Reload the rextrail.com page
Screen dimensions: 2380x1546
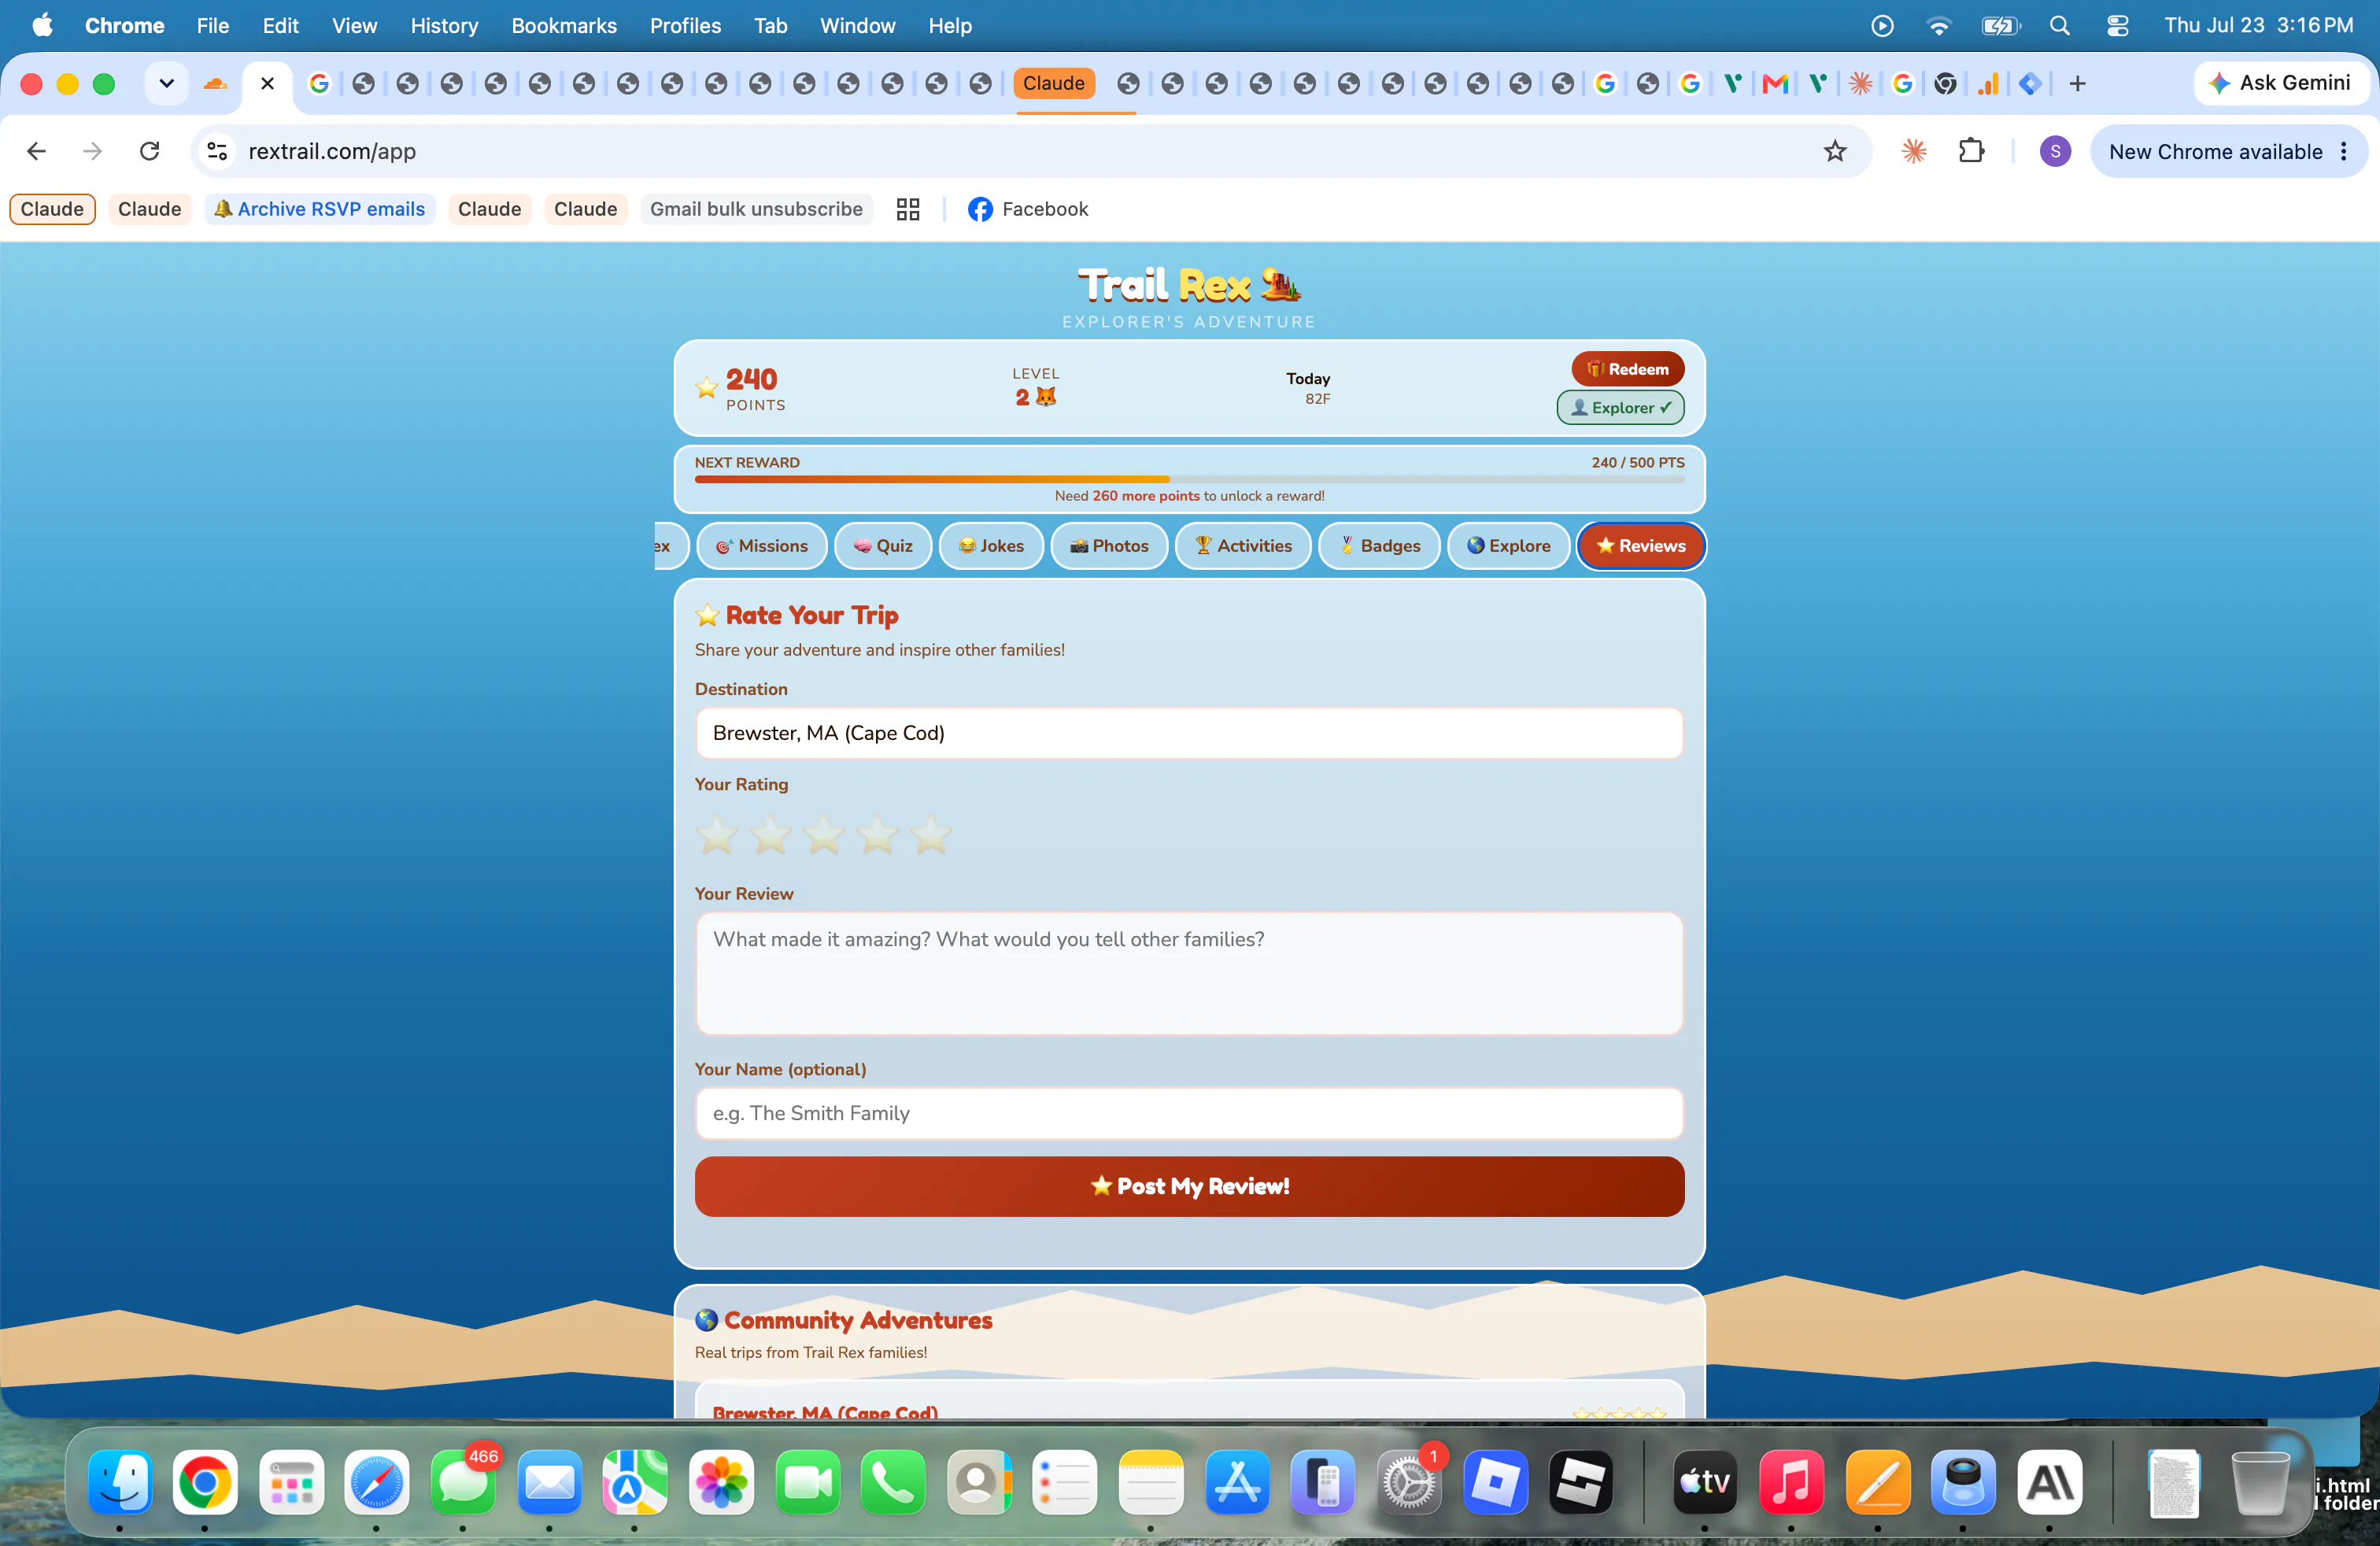click(x=149, y=151)
